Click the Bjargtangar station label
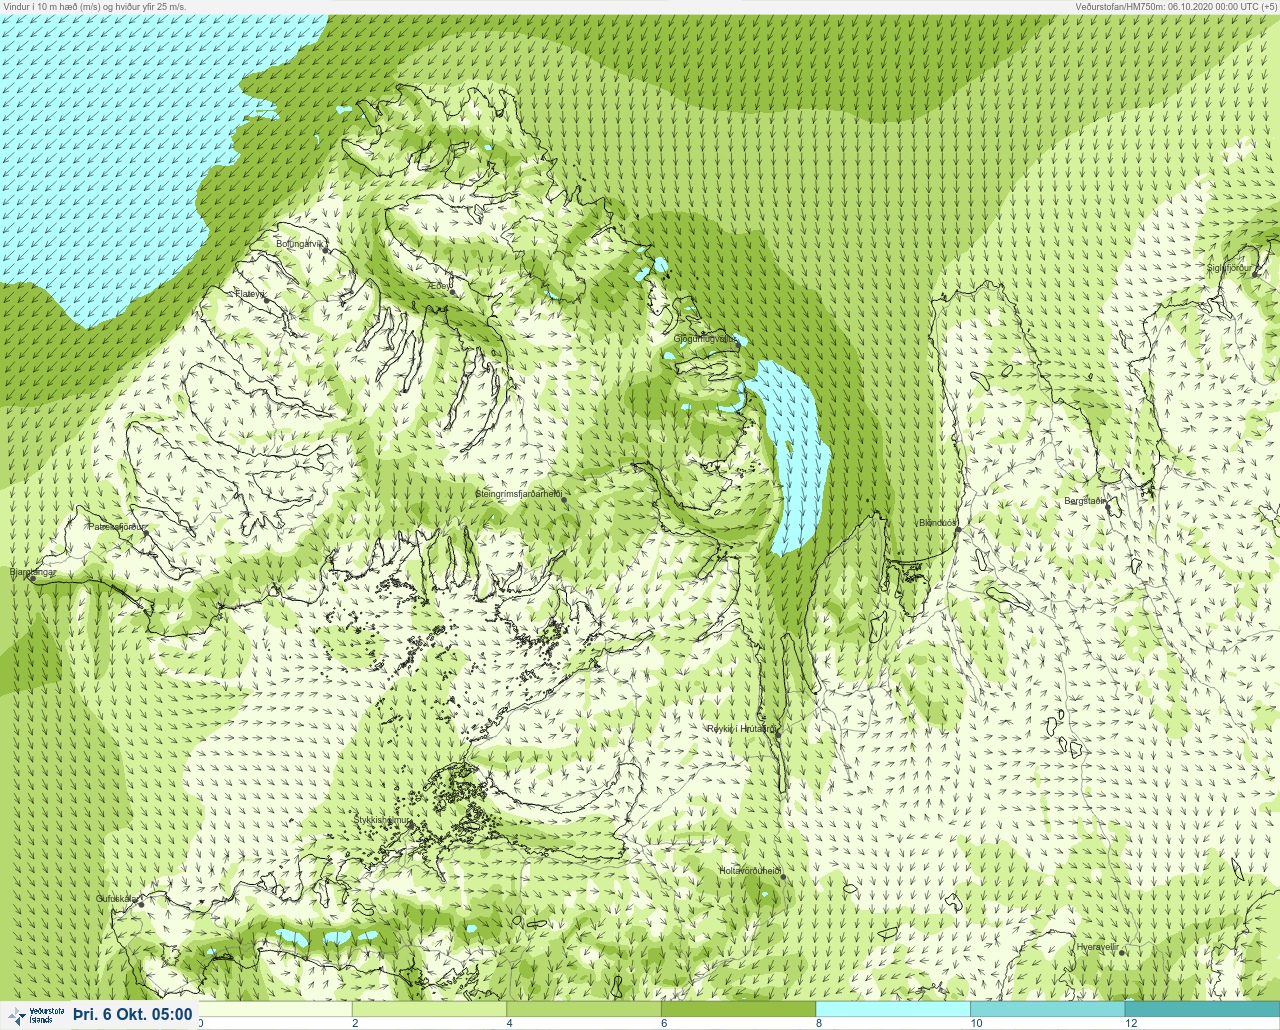 click(x=32, y=573)
